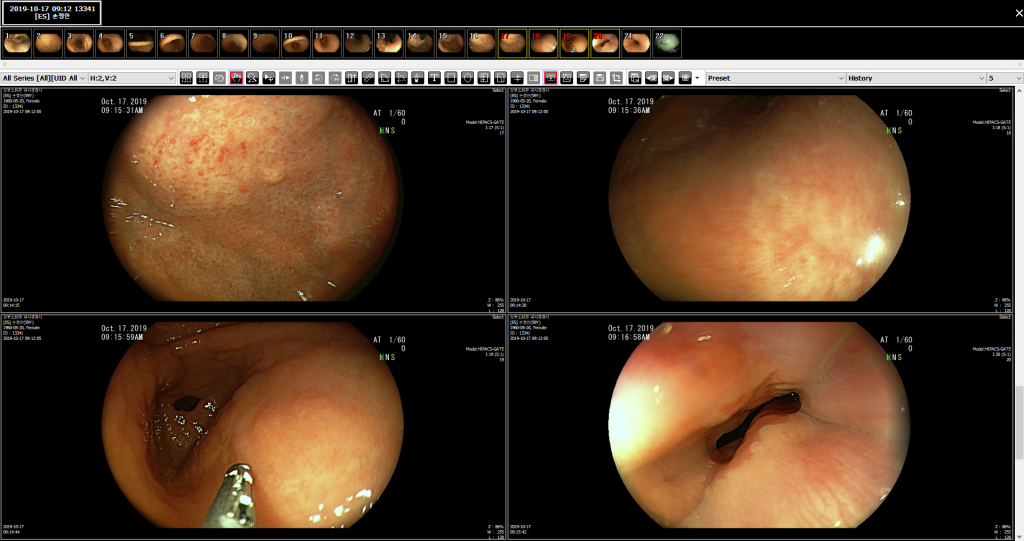Select greenish thumbnail number 22
The image size is (1024, 541).
(667, 43)
